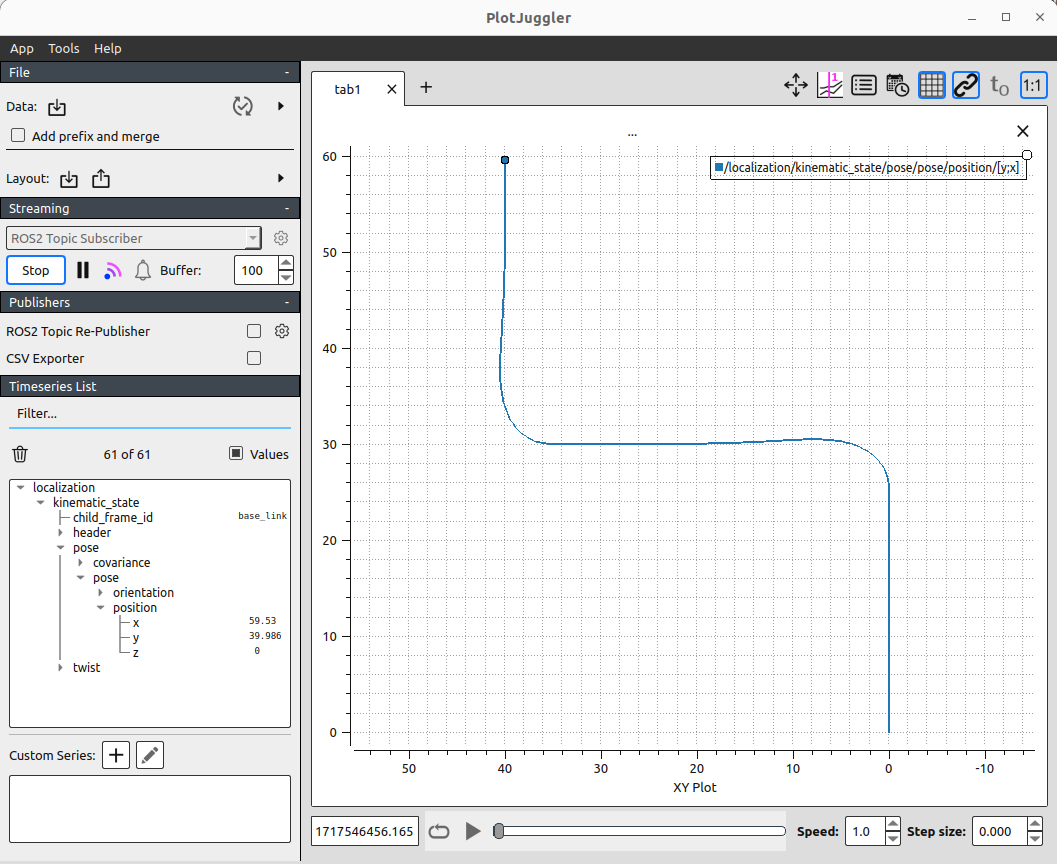
Task: Enable Add prefix and merge checkbox
Action: (x=18, y=136)
